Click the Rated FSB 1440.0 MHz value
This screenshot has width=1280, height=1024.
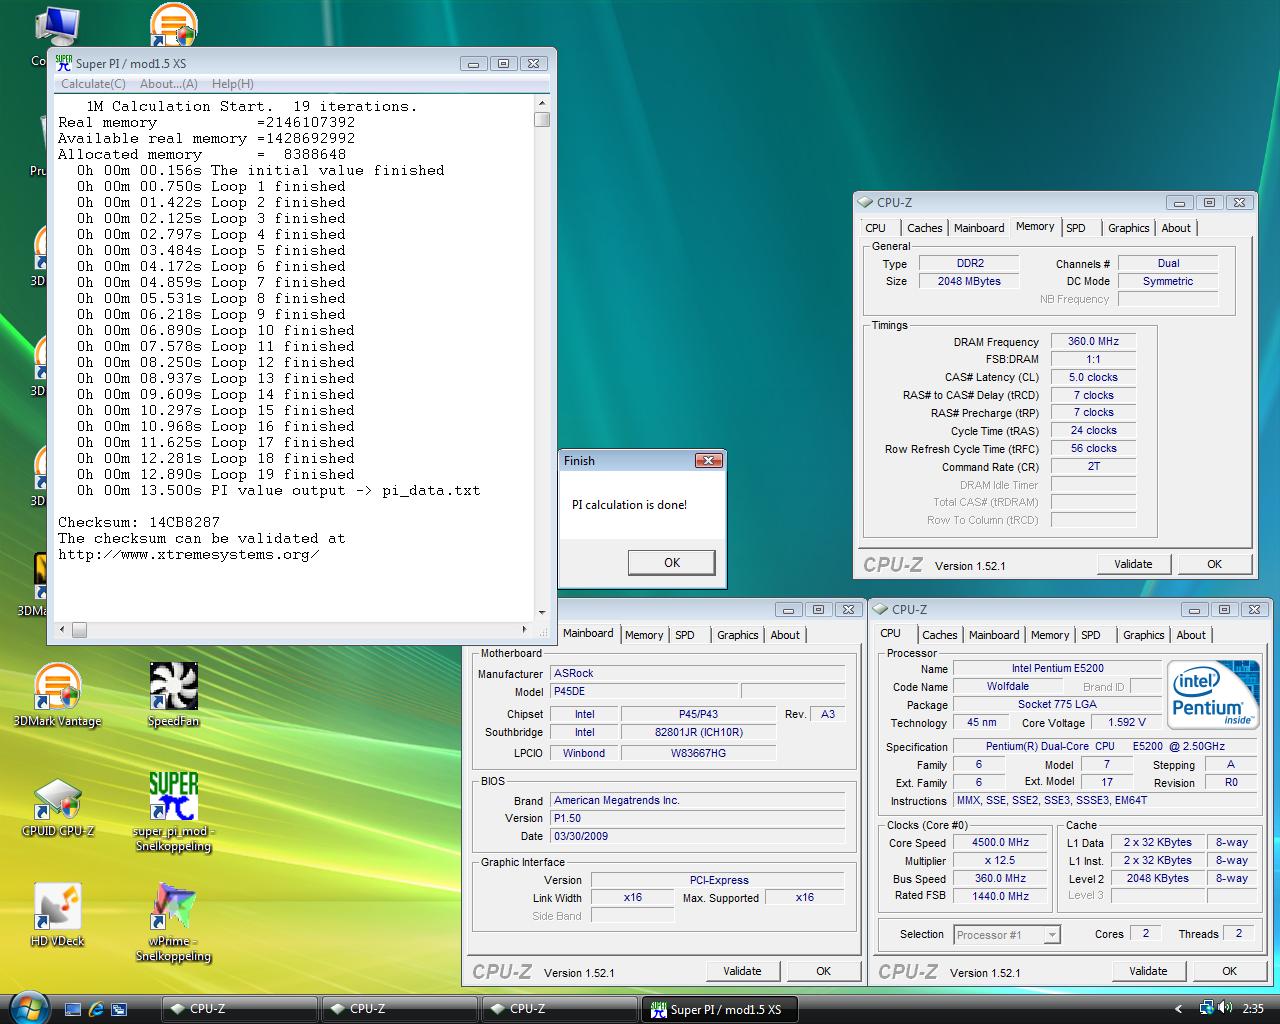click(1000, 896)
